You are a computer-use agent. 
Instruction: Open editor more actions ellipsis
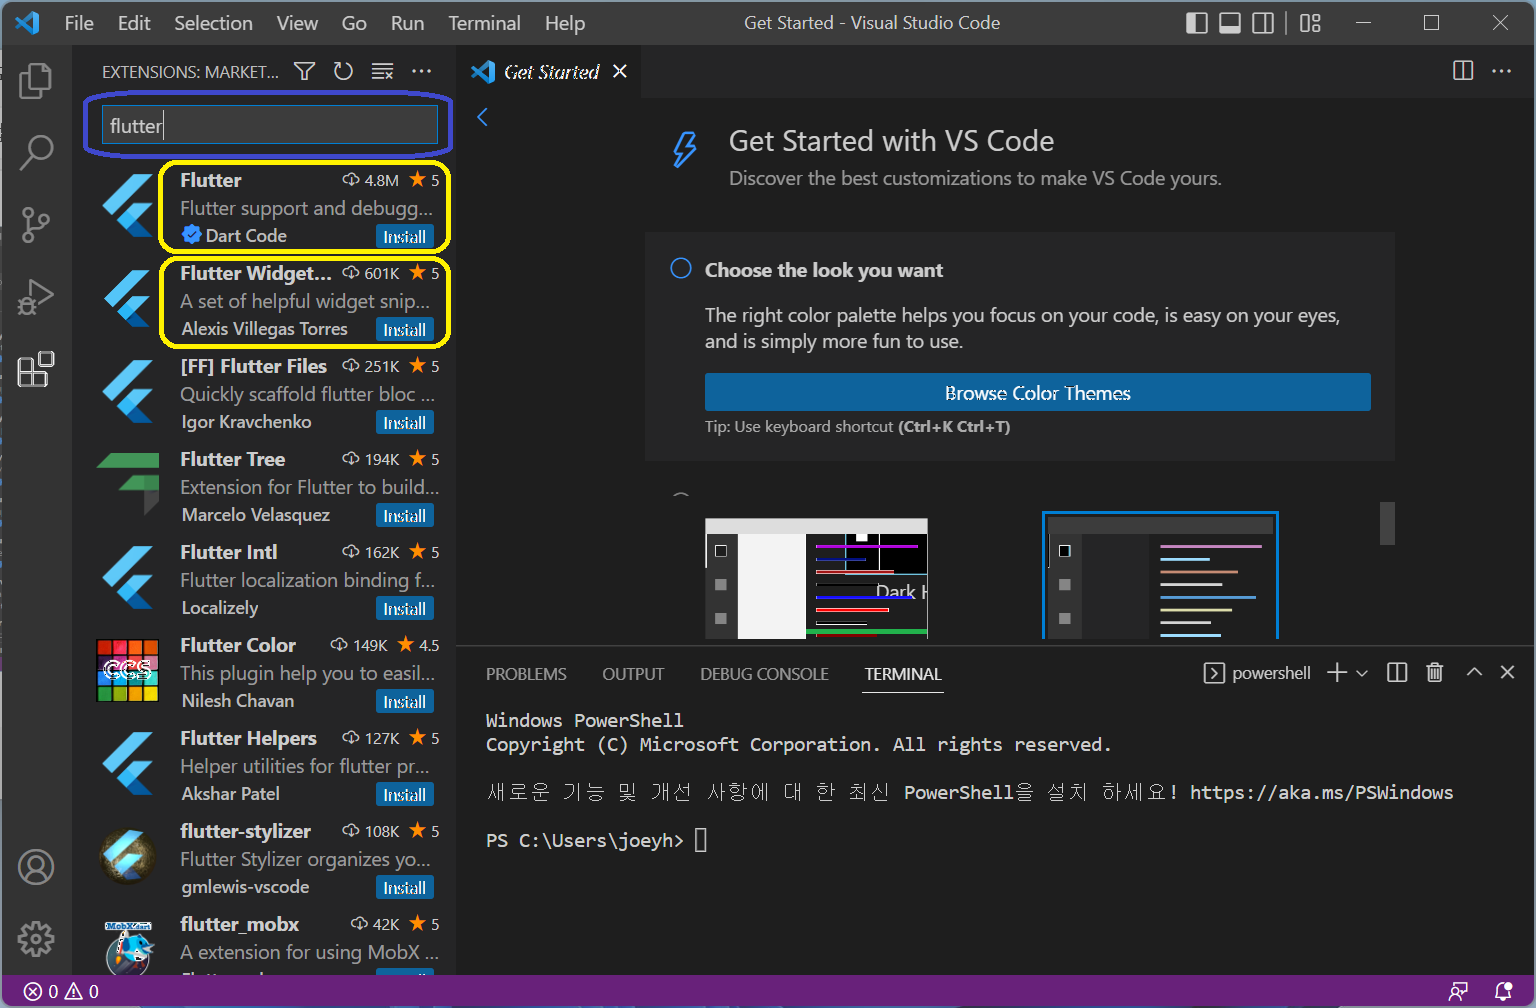click(1502, 71)
